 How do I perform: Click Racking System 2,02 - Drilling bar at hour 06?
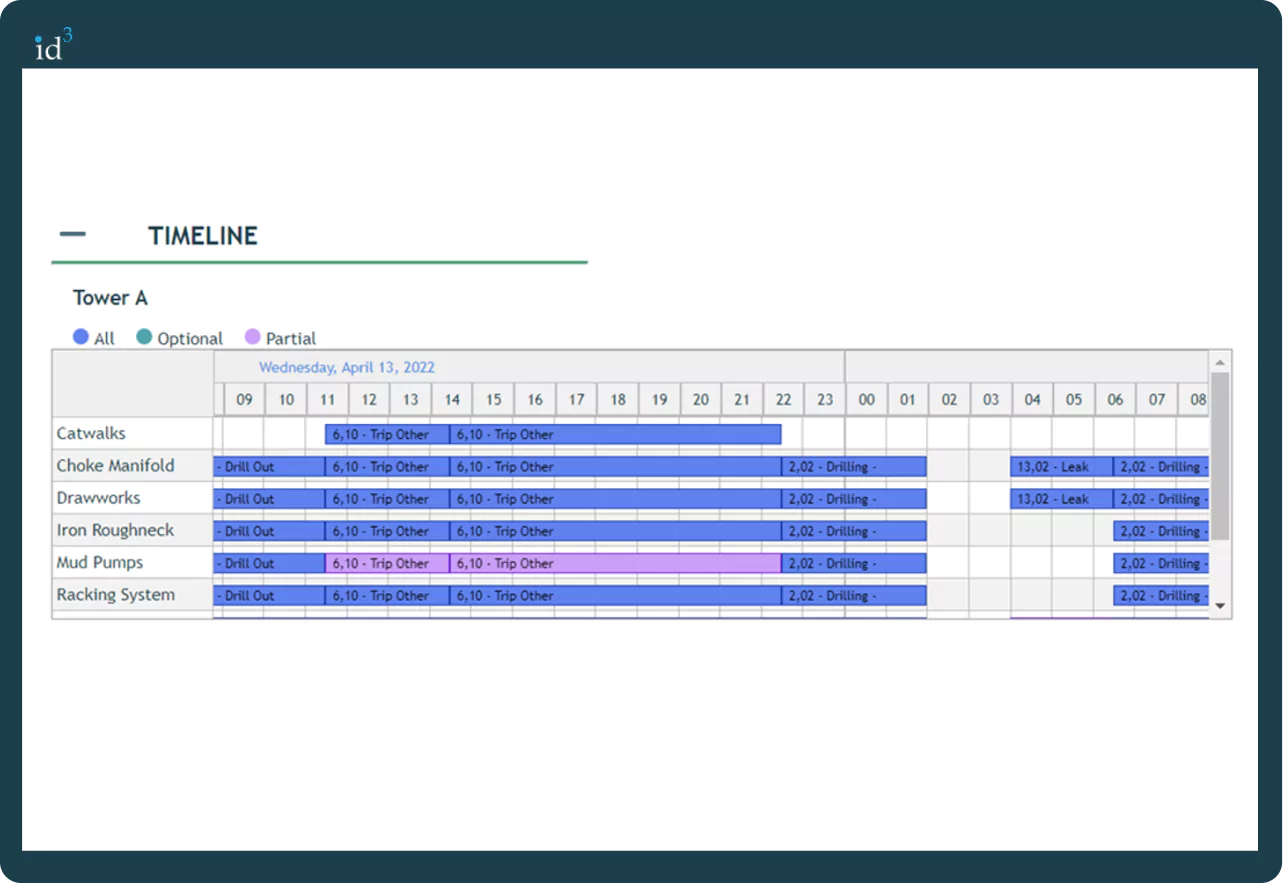pyautogui.click(x=1161, y=595)
